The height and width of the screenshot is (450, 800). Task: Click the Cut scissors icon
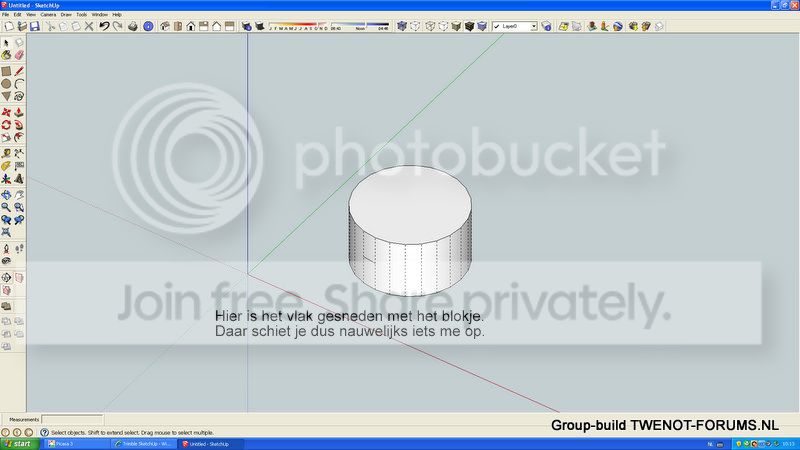click(51, 26)
